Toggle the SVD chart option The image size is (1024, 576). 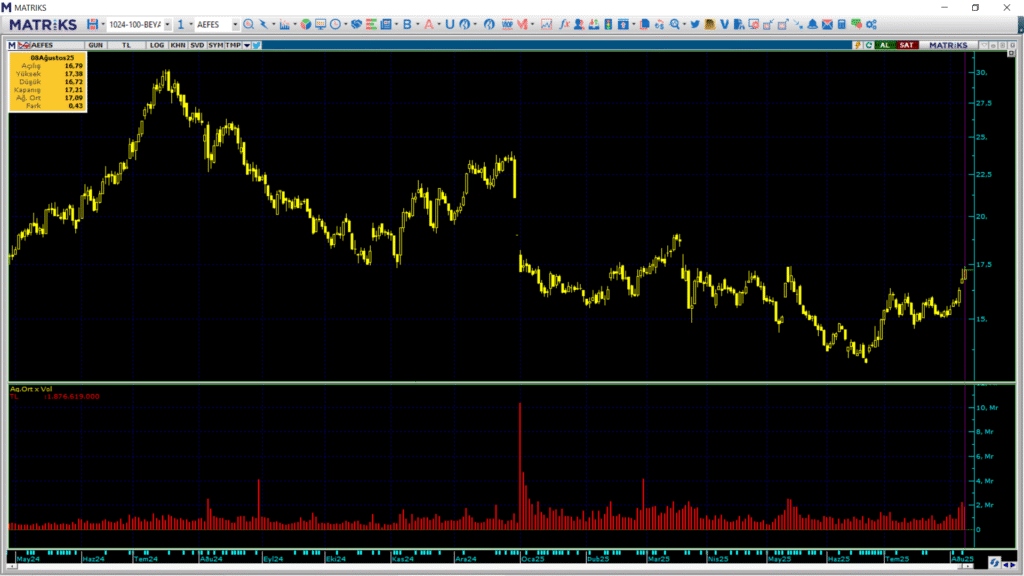(x=197, y=45)
